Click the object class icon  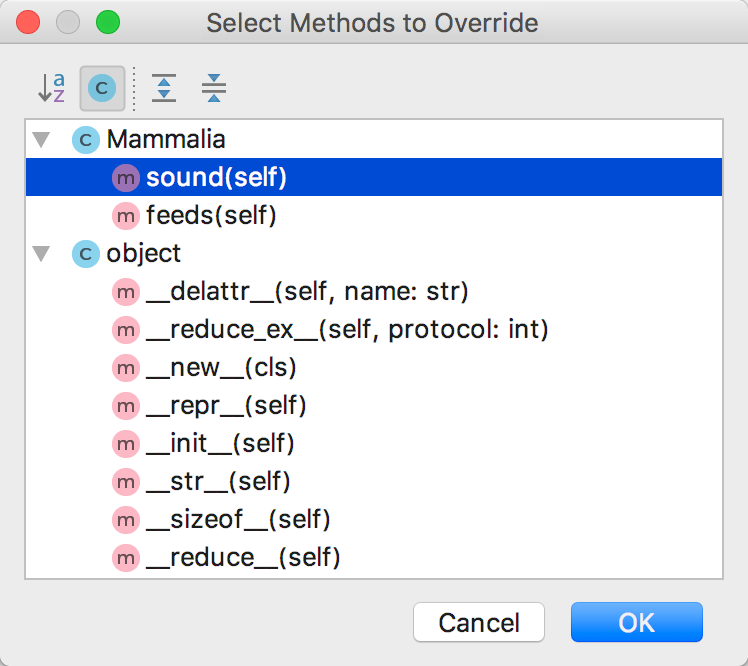click(86, 253)
